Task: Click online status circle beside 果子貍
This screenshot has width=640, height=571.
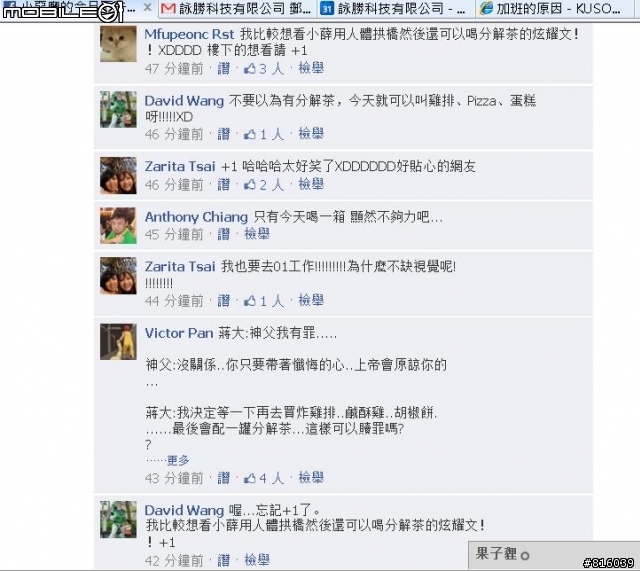Action: coord(525,555)
